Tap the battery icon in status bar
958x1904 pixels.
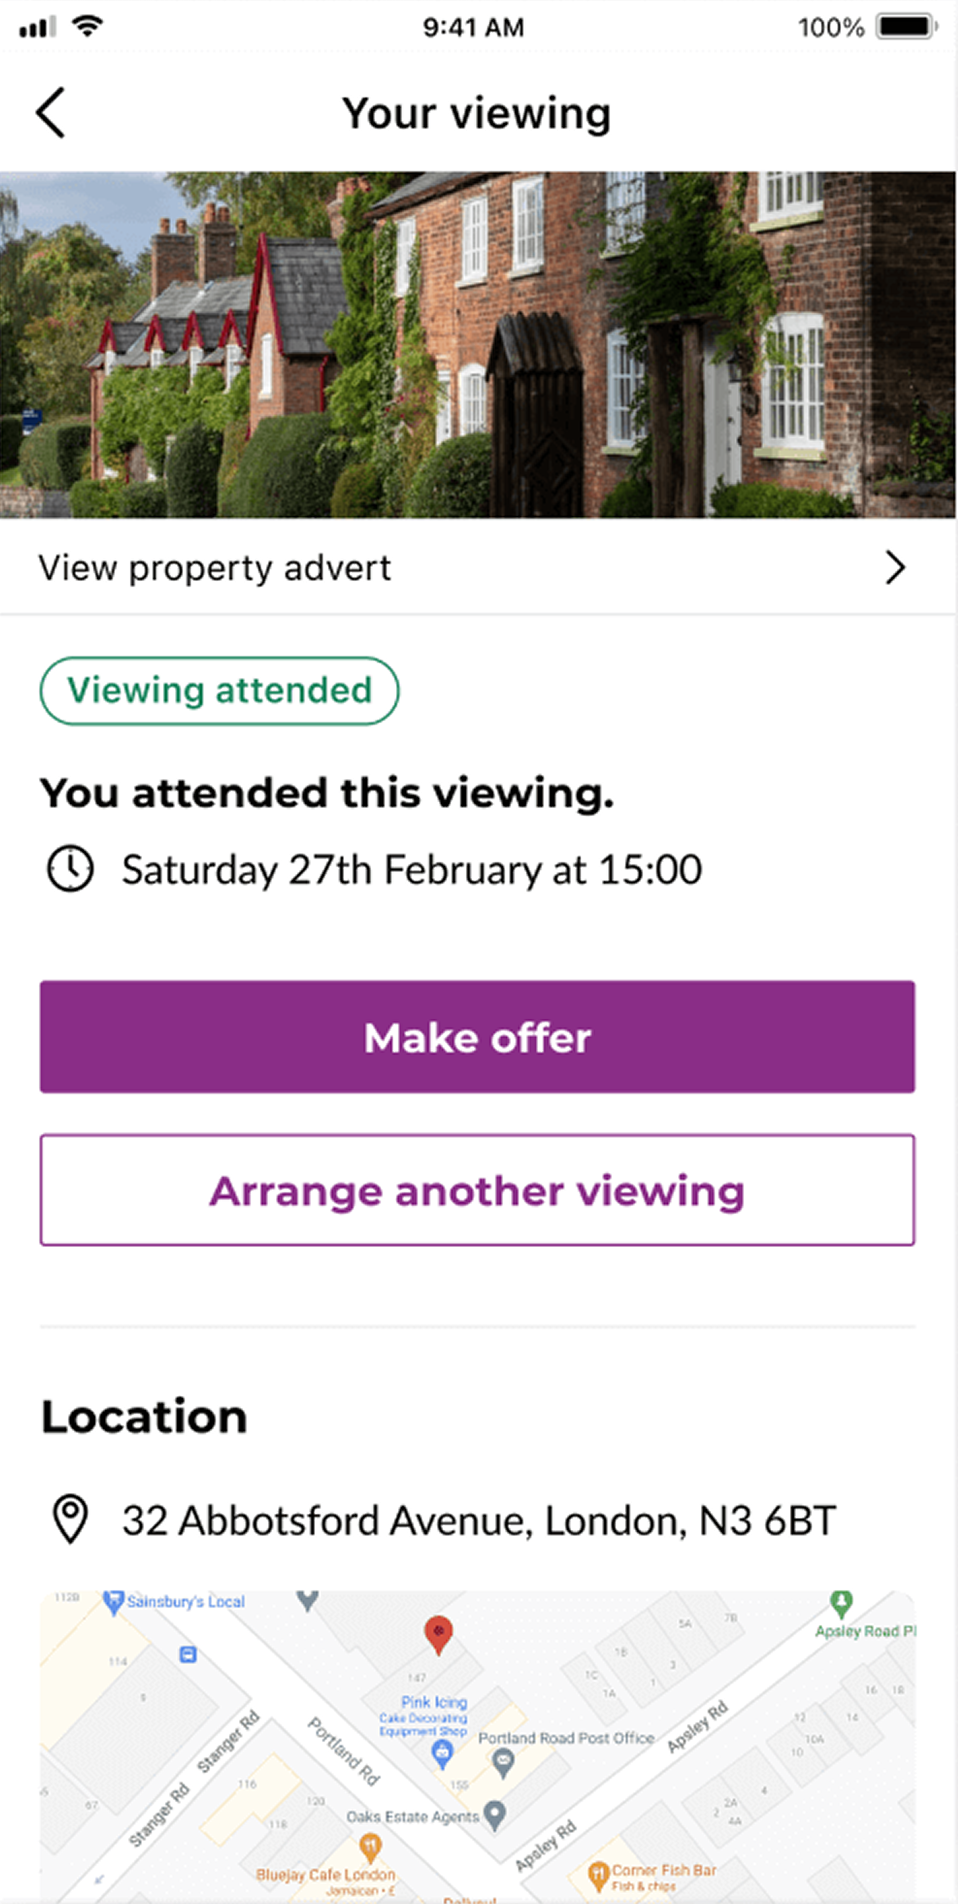pyautogui.click(x=905, y=27)
